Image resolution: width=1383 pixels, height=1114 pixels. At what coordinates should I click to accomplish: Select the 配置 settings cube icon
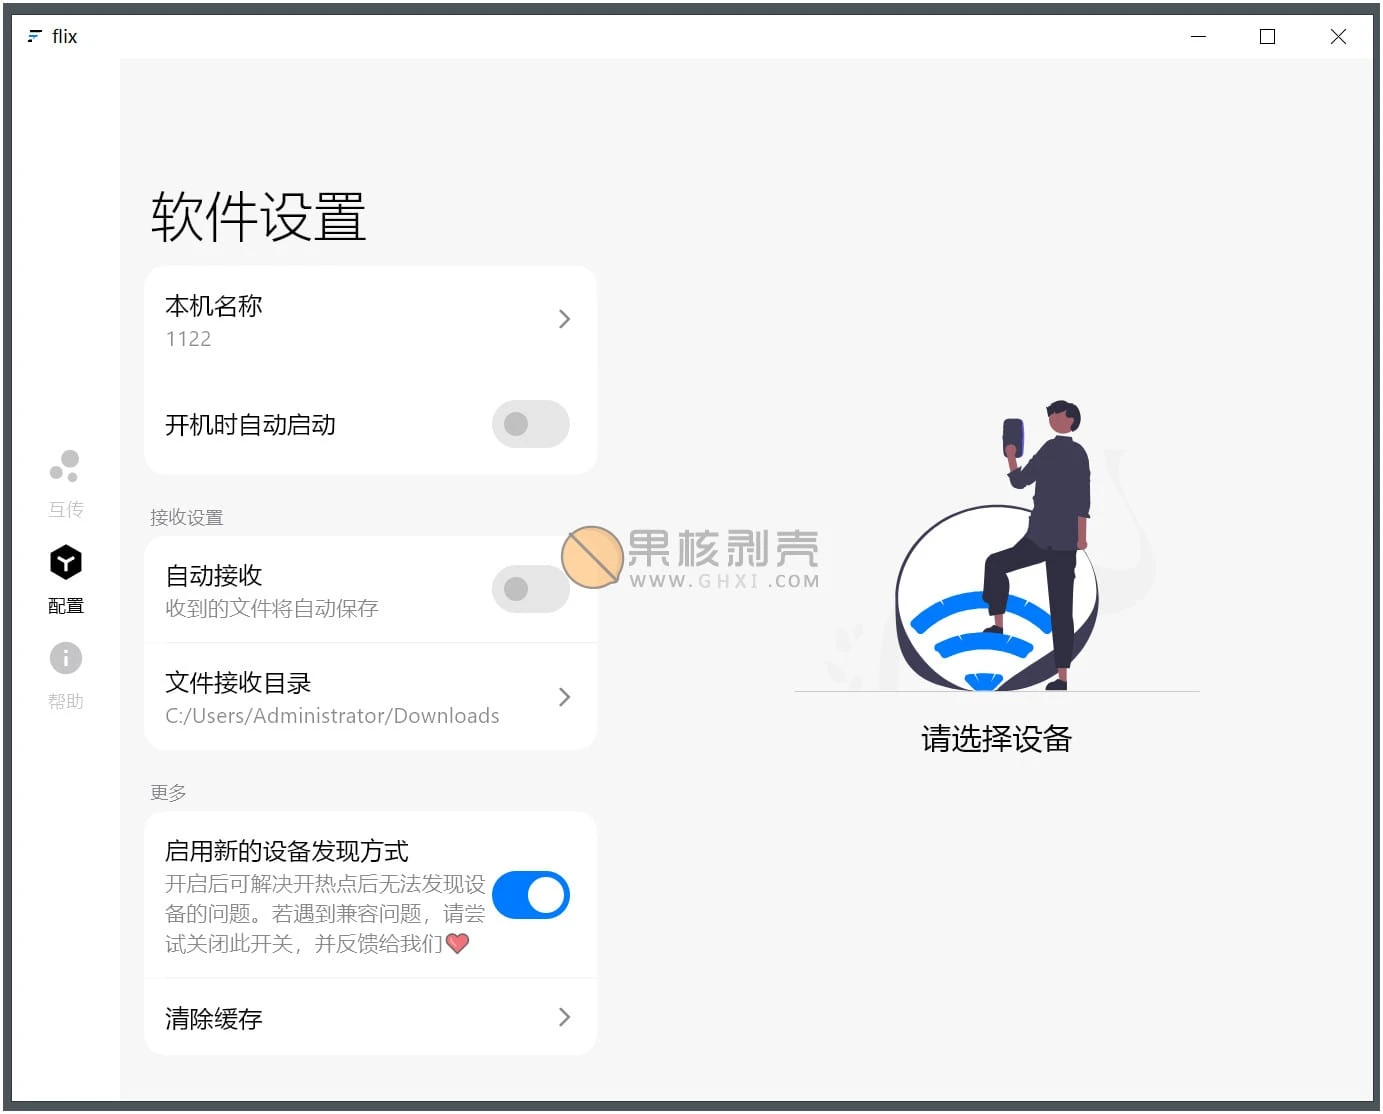click(66, 563)
